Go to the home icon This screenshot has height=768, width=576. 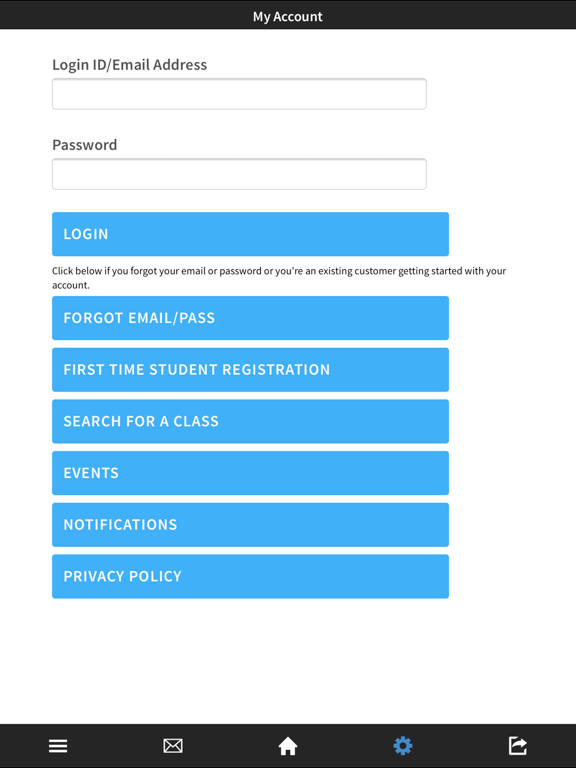(288, 746)
